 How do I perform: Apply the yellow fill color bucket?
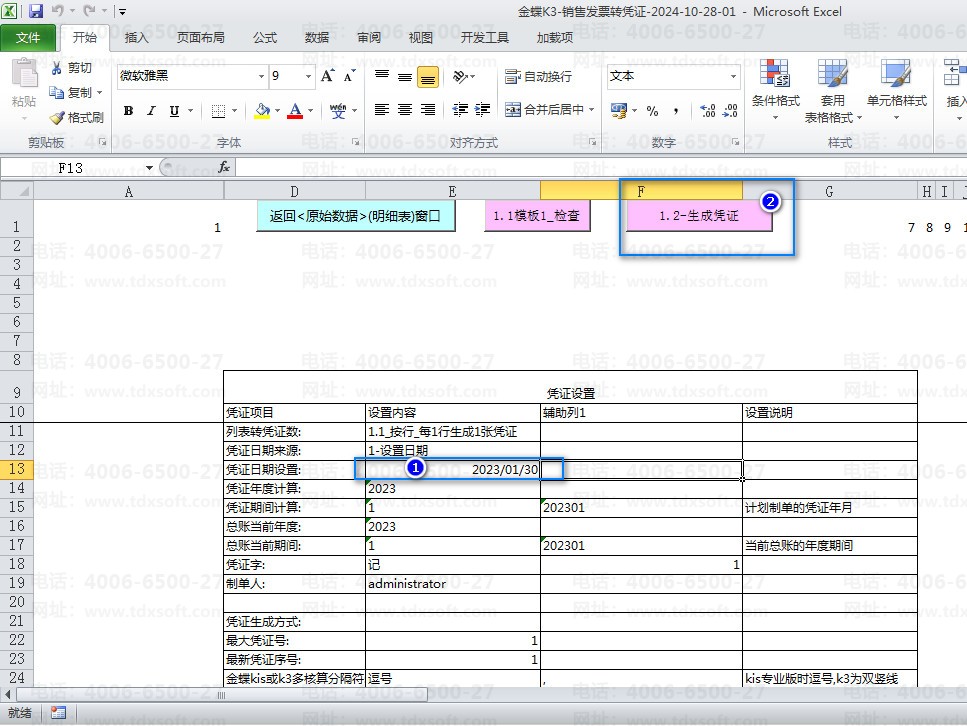click(x=262, y=110)
